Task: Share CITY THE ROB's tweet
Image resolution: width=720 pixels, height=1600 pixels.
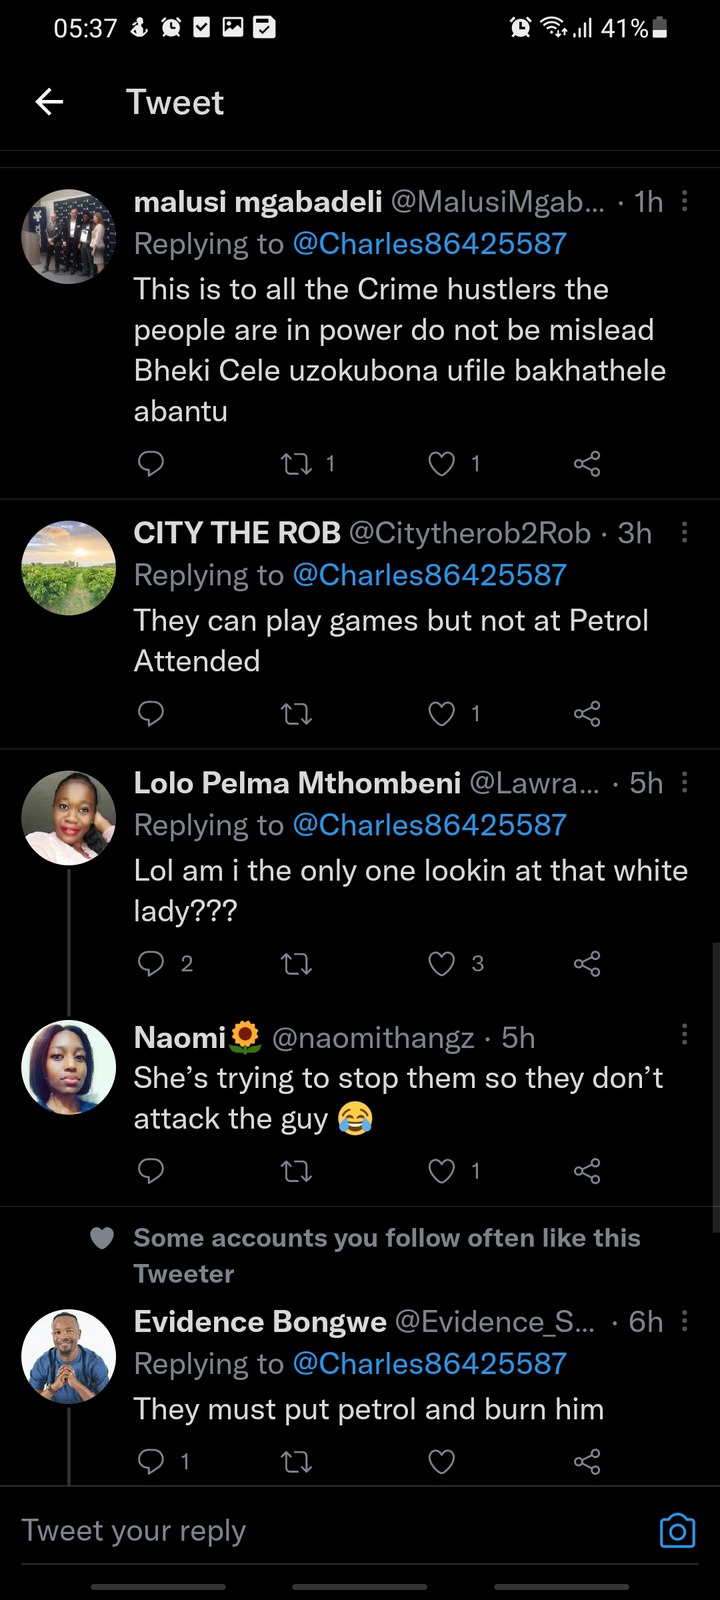Action: click(x=587, y=713)
